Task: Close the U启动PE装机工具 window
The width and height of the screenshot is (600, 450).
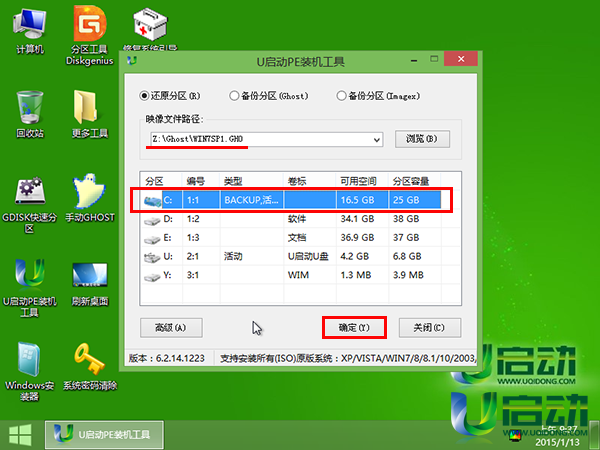Action: 461,59
